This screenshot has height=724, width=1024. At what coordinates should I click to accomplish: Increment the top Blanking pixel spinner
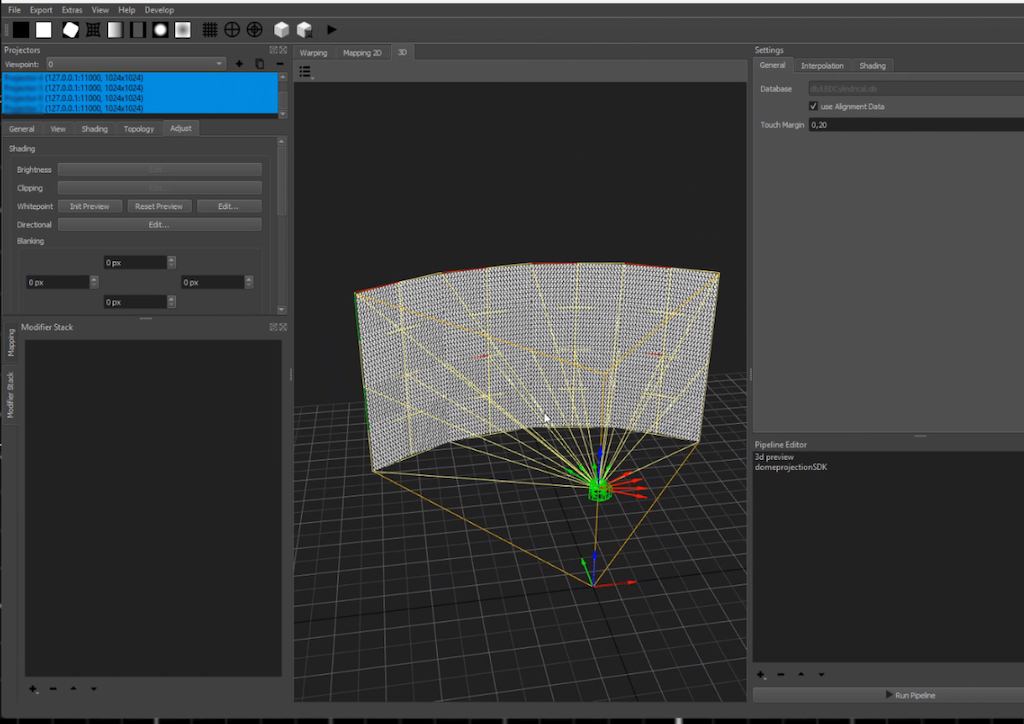point(172,259)
